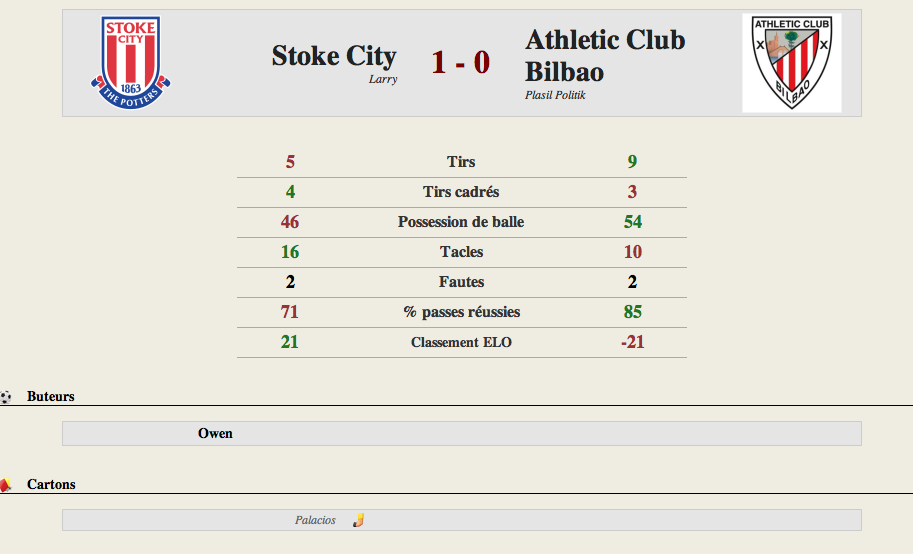913x554 pixels.
Task: Click the Tacles statistic label
Action: point(461,252)
